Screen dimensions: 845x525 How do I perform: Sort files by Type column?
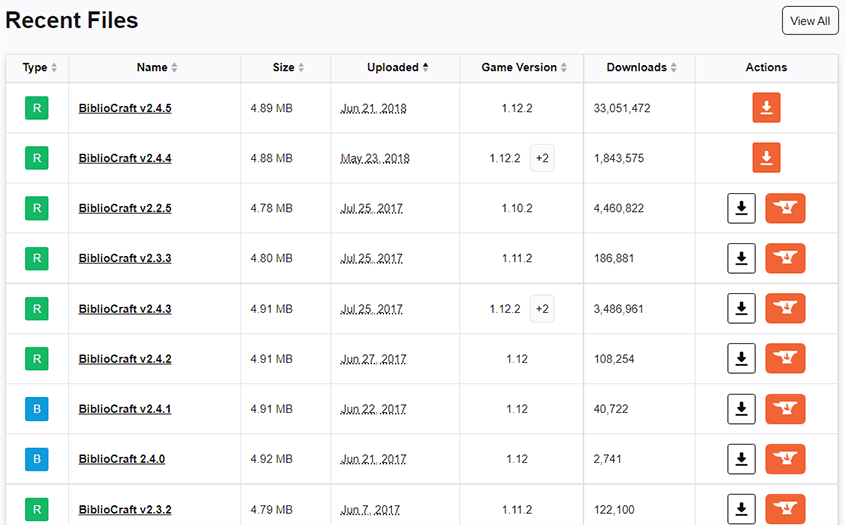(40, 68)
